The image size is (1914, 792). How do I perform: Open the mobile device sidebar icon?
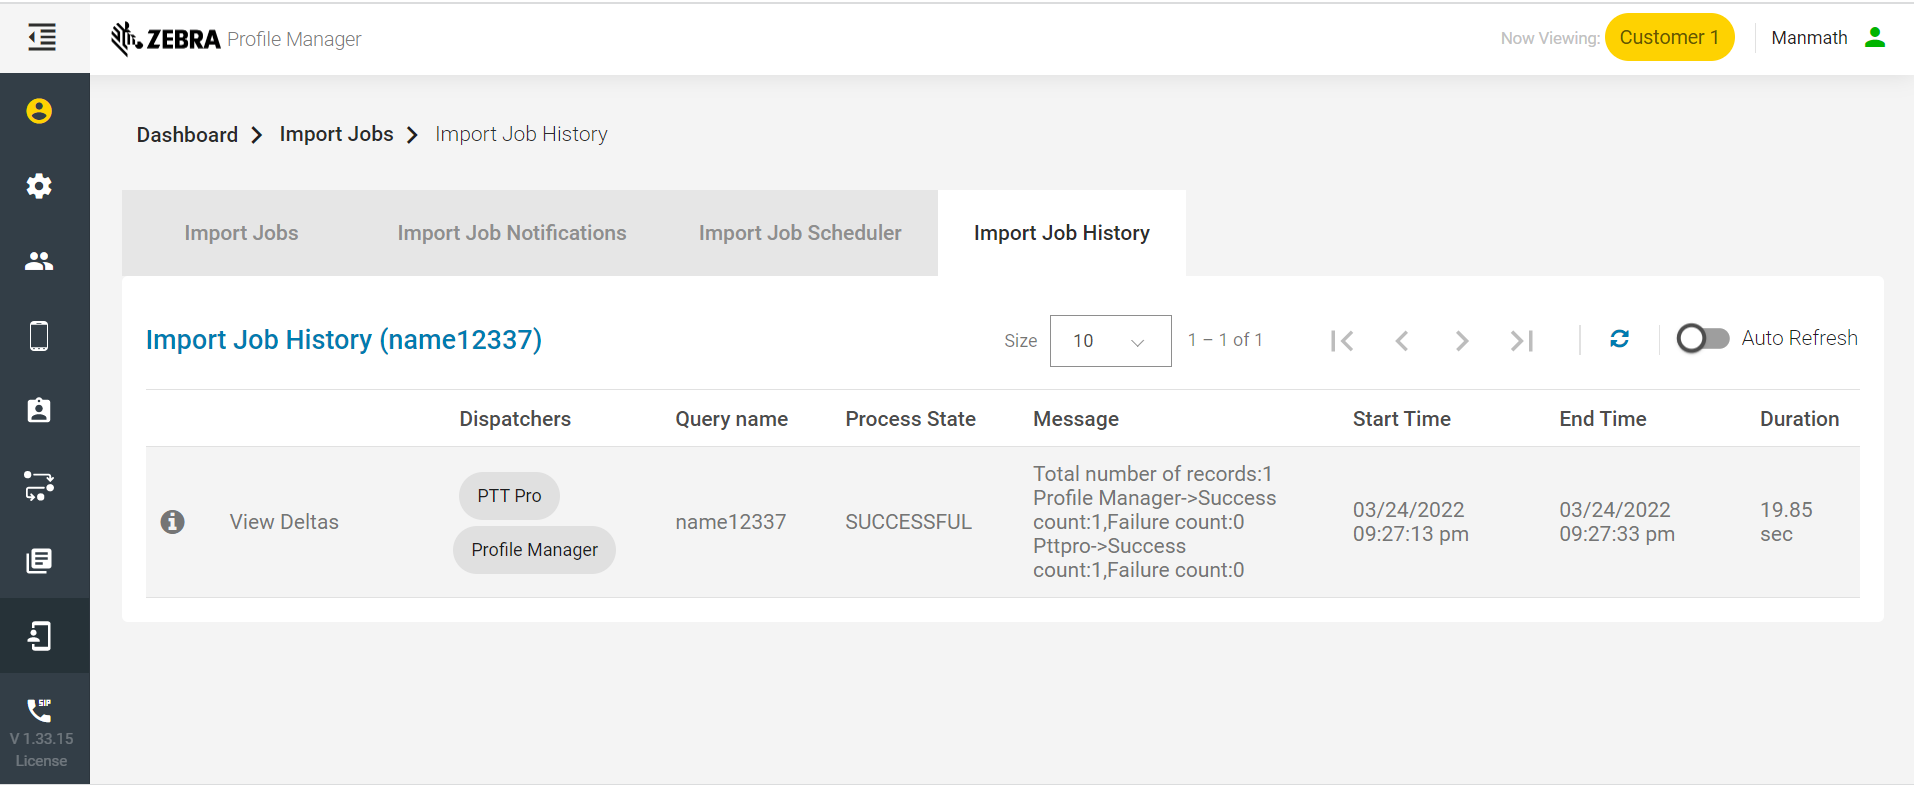39,336
